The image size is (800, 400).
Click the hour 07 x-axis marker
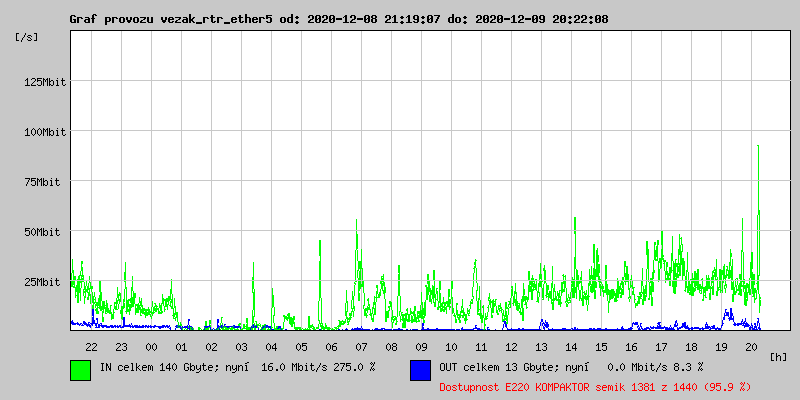[x=361, y=347]
